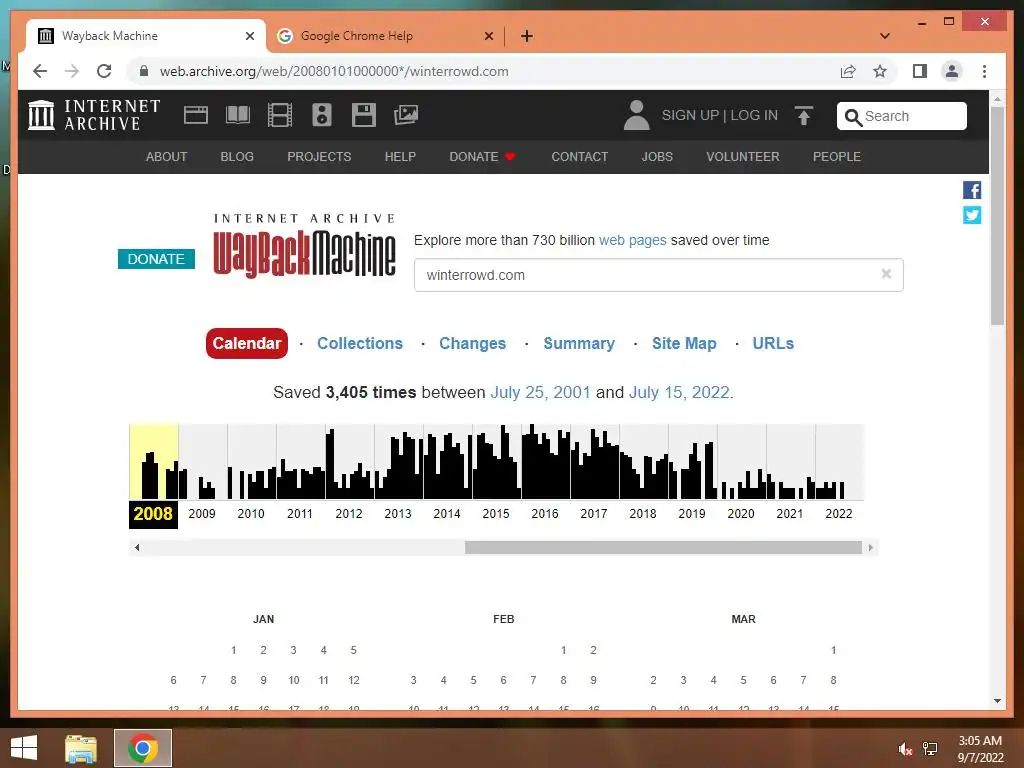The image size is (1024, 768).
Task: Share the page on Twitter
Action: point(972,215)
